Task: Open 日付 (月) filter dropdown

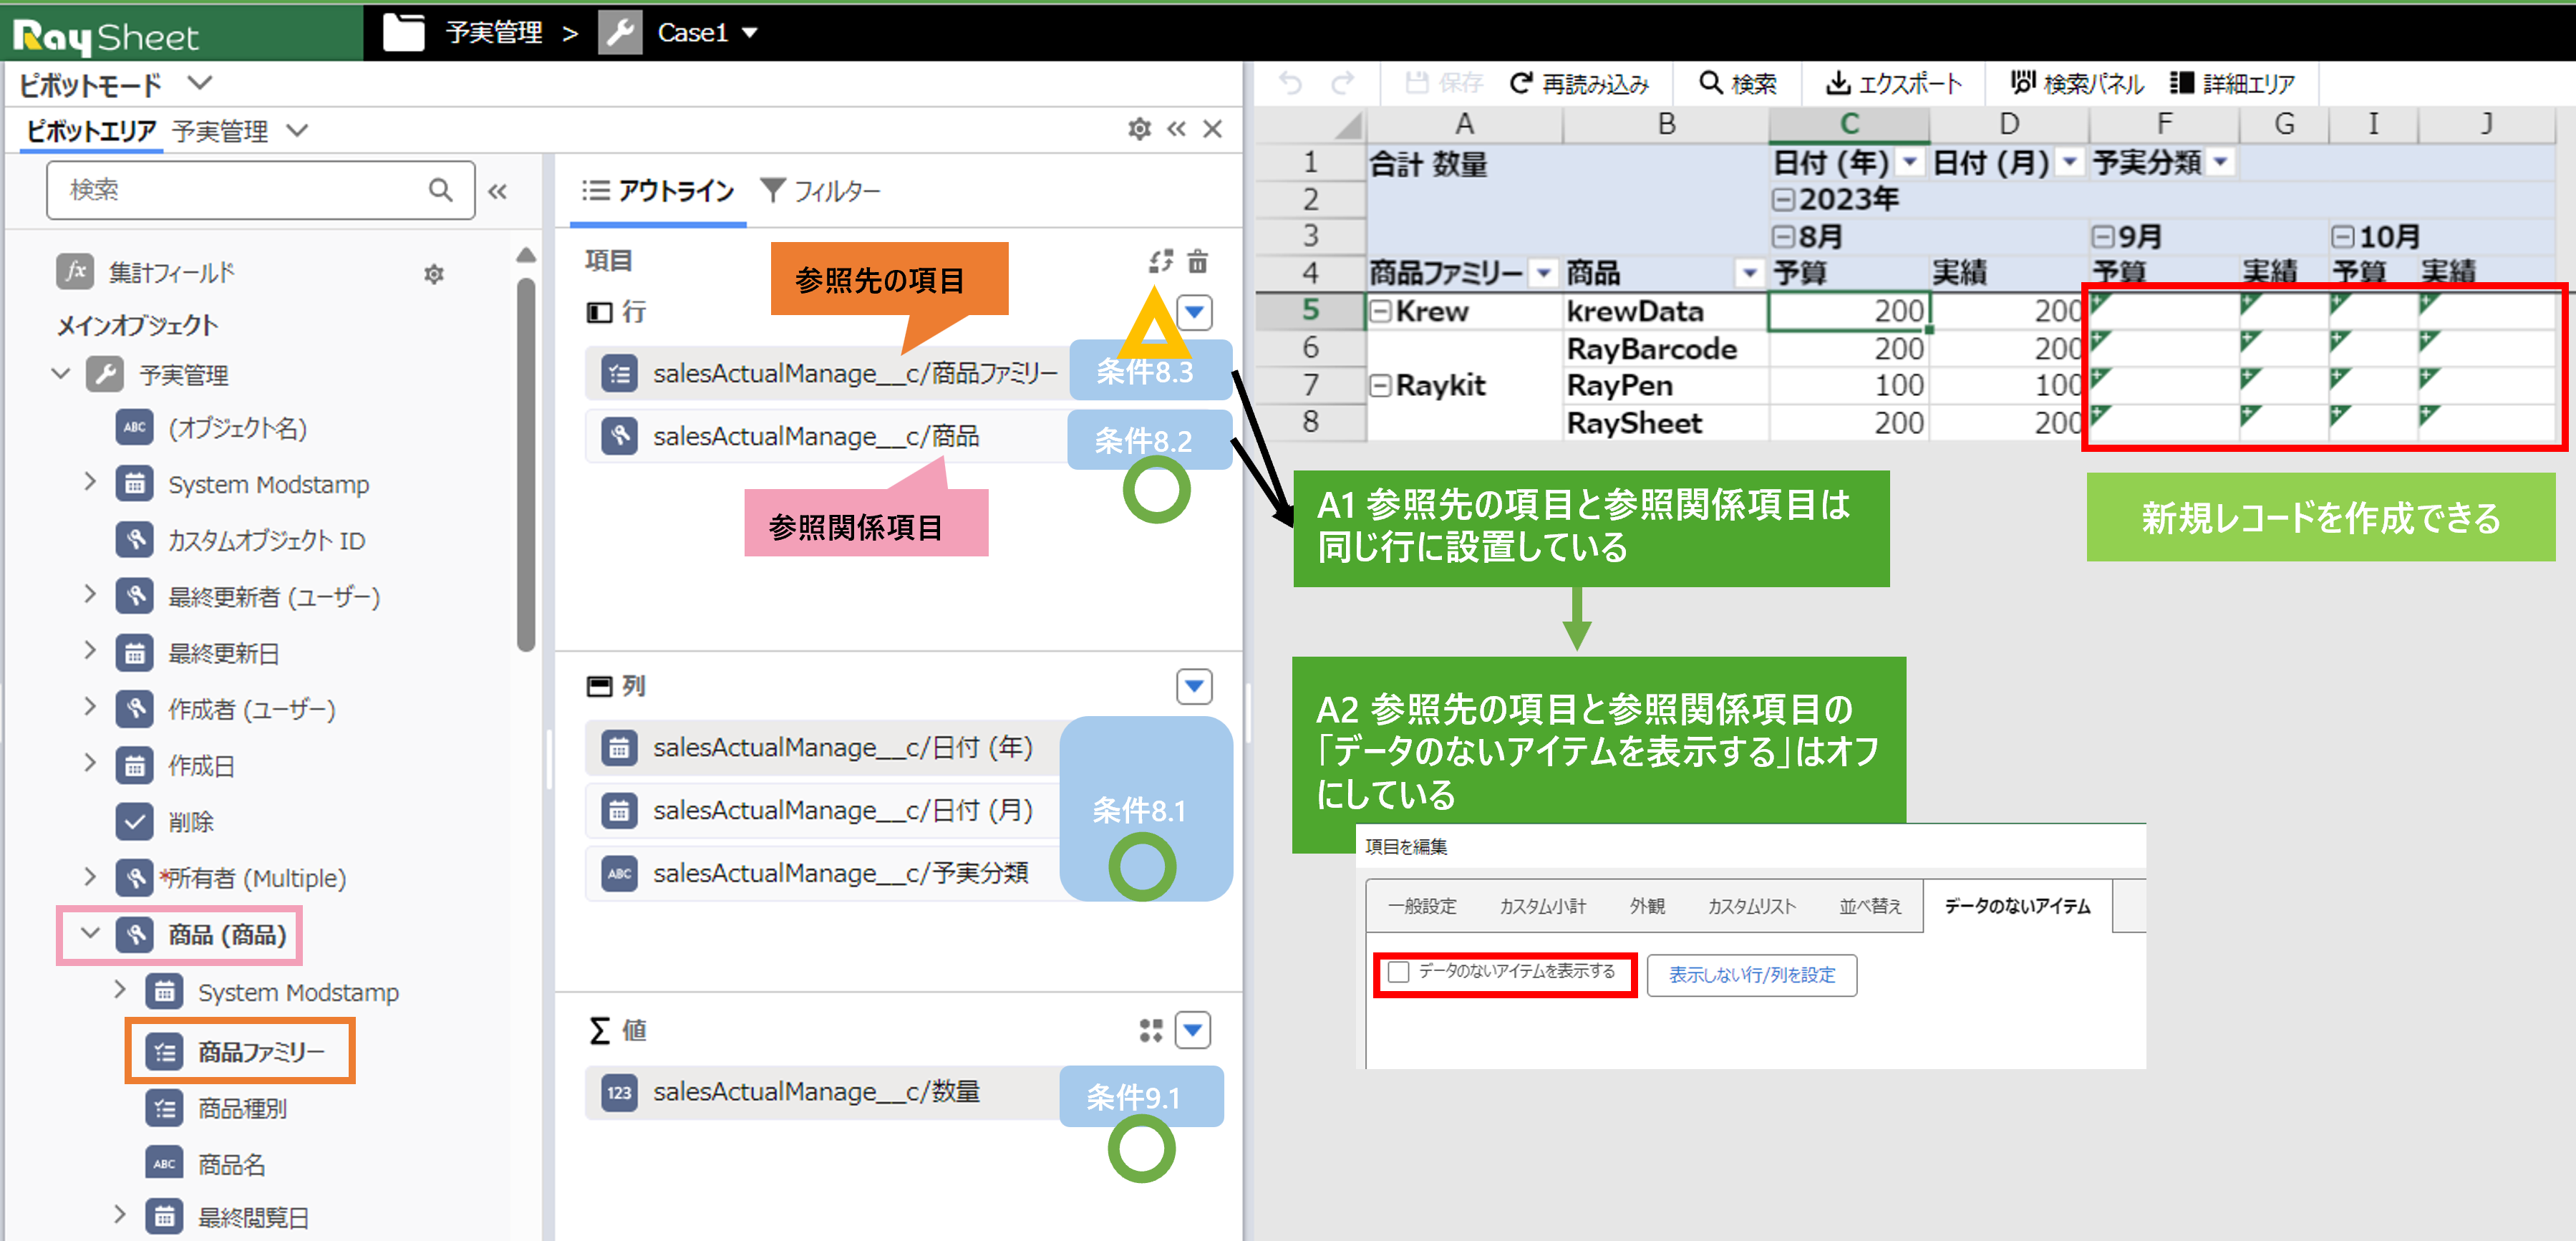Action: point(2070,162)
